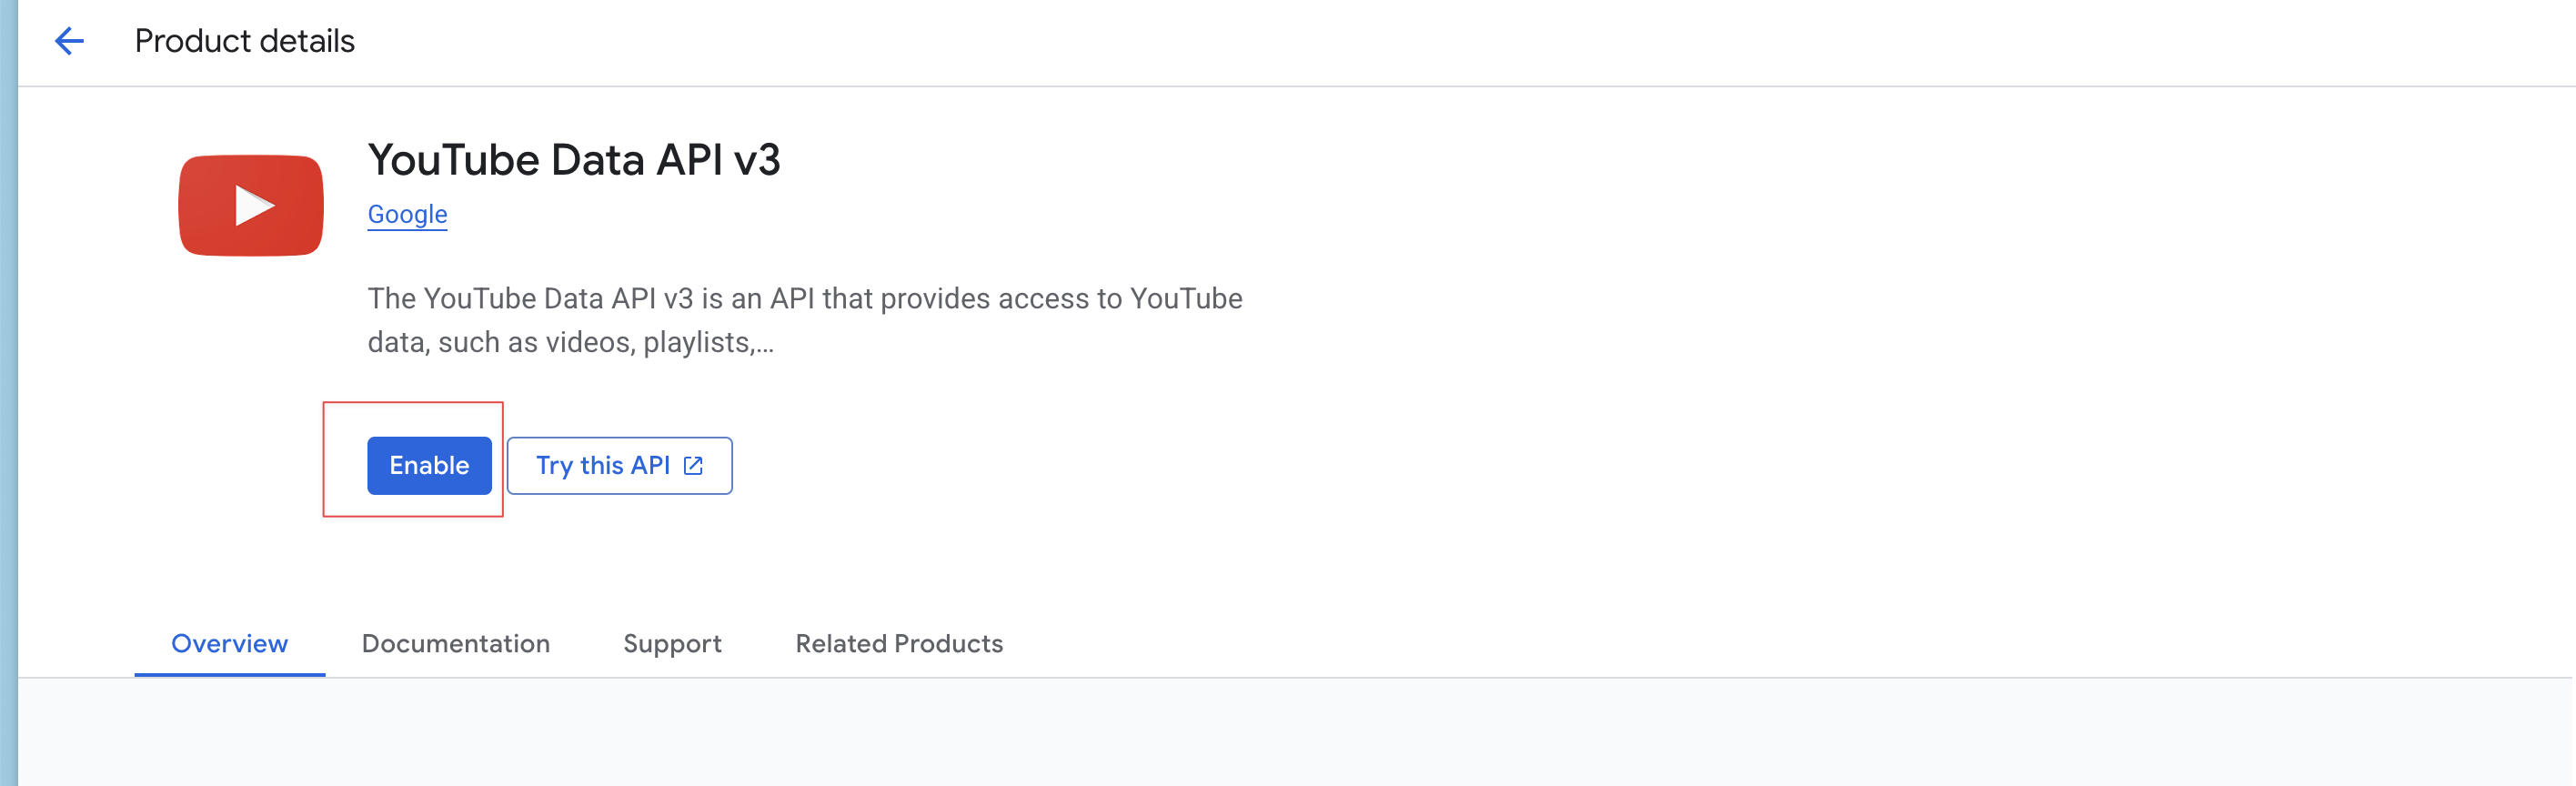View the Related Products tab
Viewport: 2576px width, 786px height.
tap(899, 643)
